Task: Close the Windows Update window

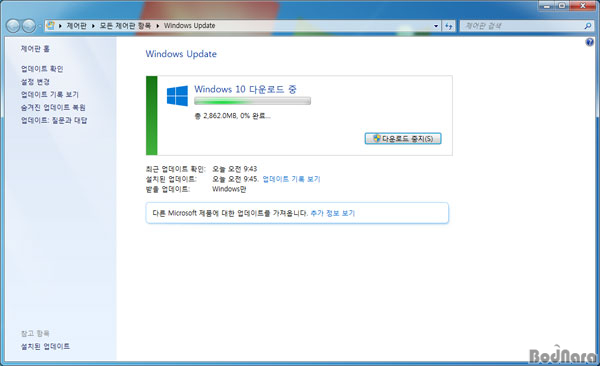Action: (x=583, y=5)
